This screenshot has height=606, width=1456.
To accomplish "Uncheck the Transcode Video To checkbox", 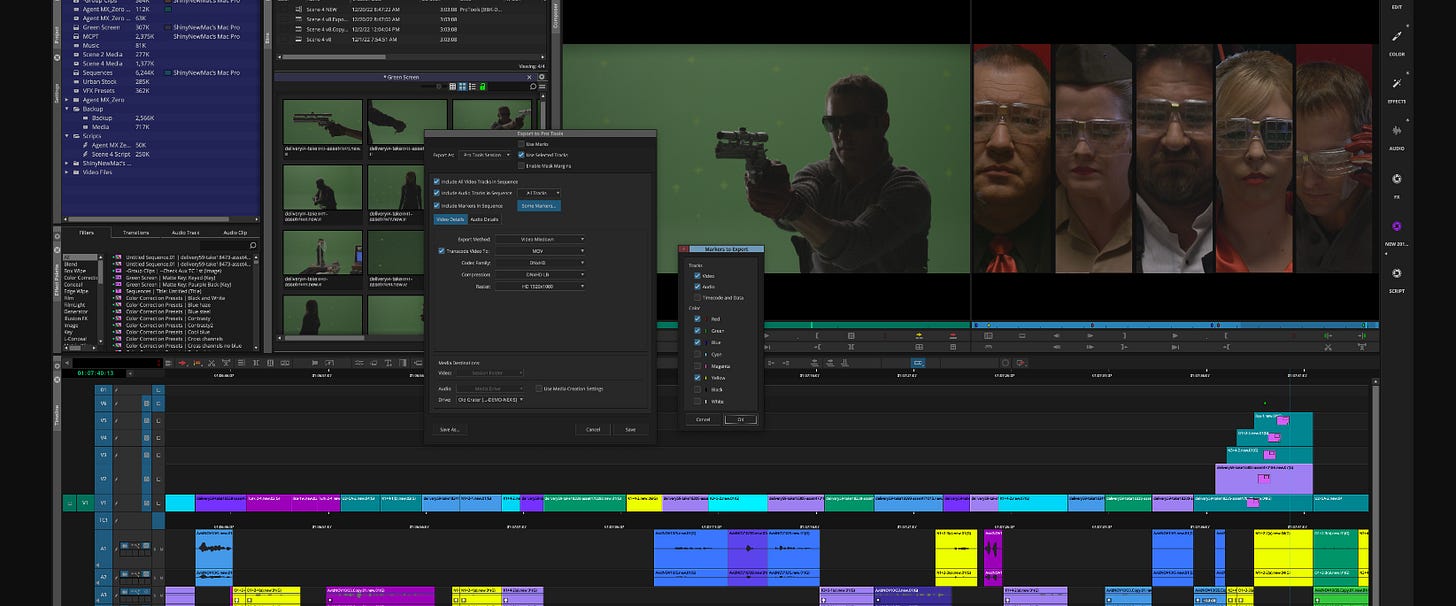I will click(441, 251).
